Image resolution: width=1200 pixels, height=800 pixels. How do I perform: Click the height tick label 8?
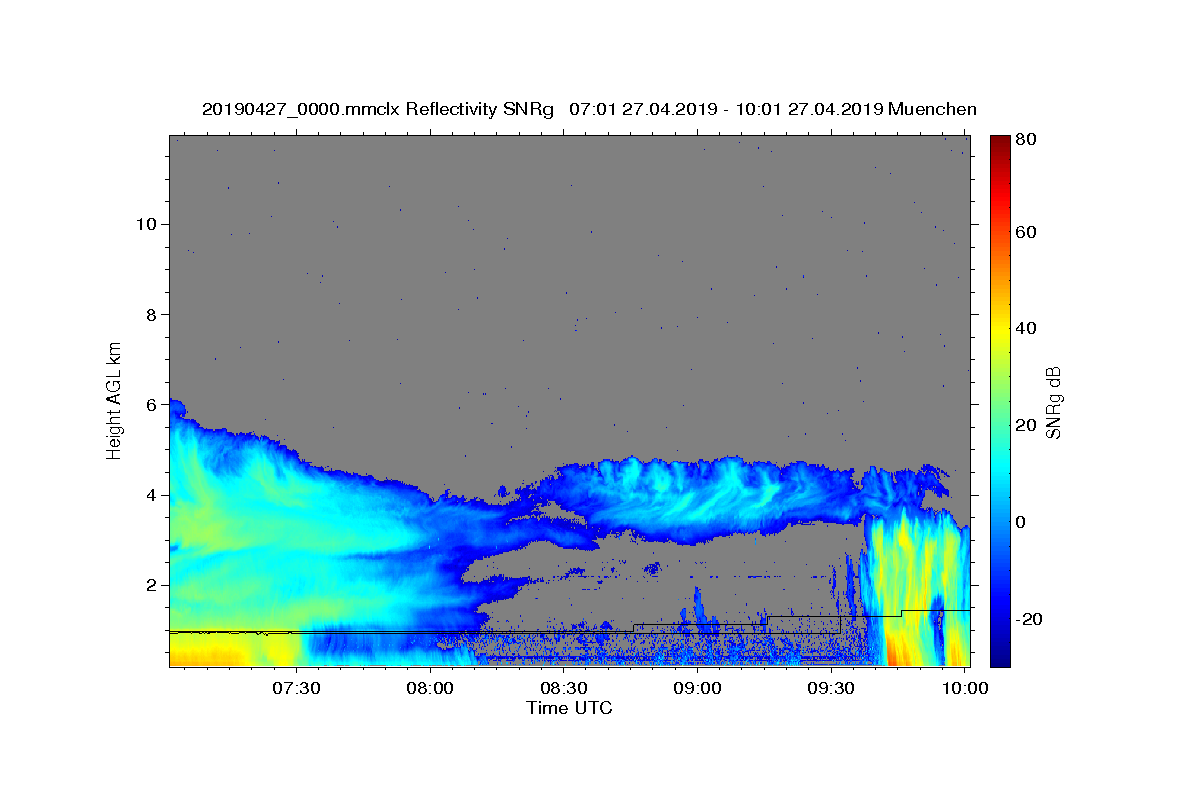pyautogui.click(x=149, y=314)
